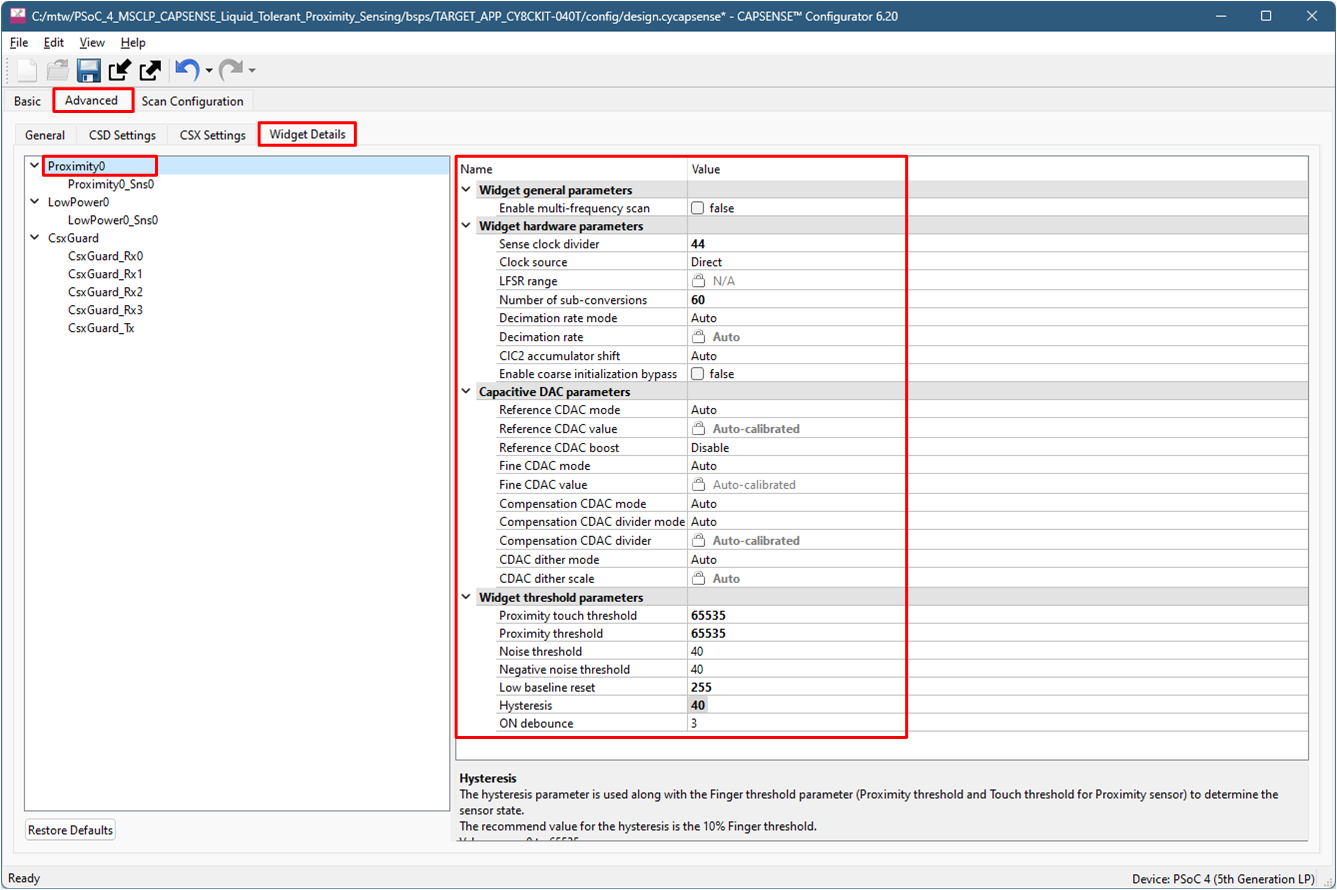The height and width of the screenshot is (890, 1337).
Task: Save the configuration with floppy disk icon
Action: (89, 70)
